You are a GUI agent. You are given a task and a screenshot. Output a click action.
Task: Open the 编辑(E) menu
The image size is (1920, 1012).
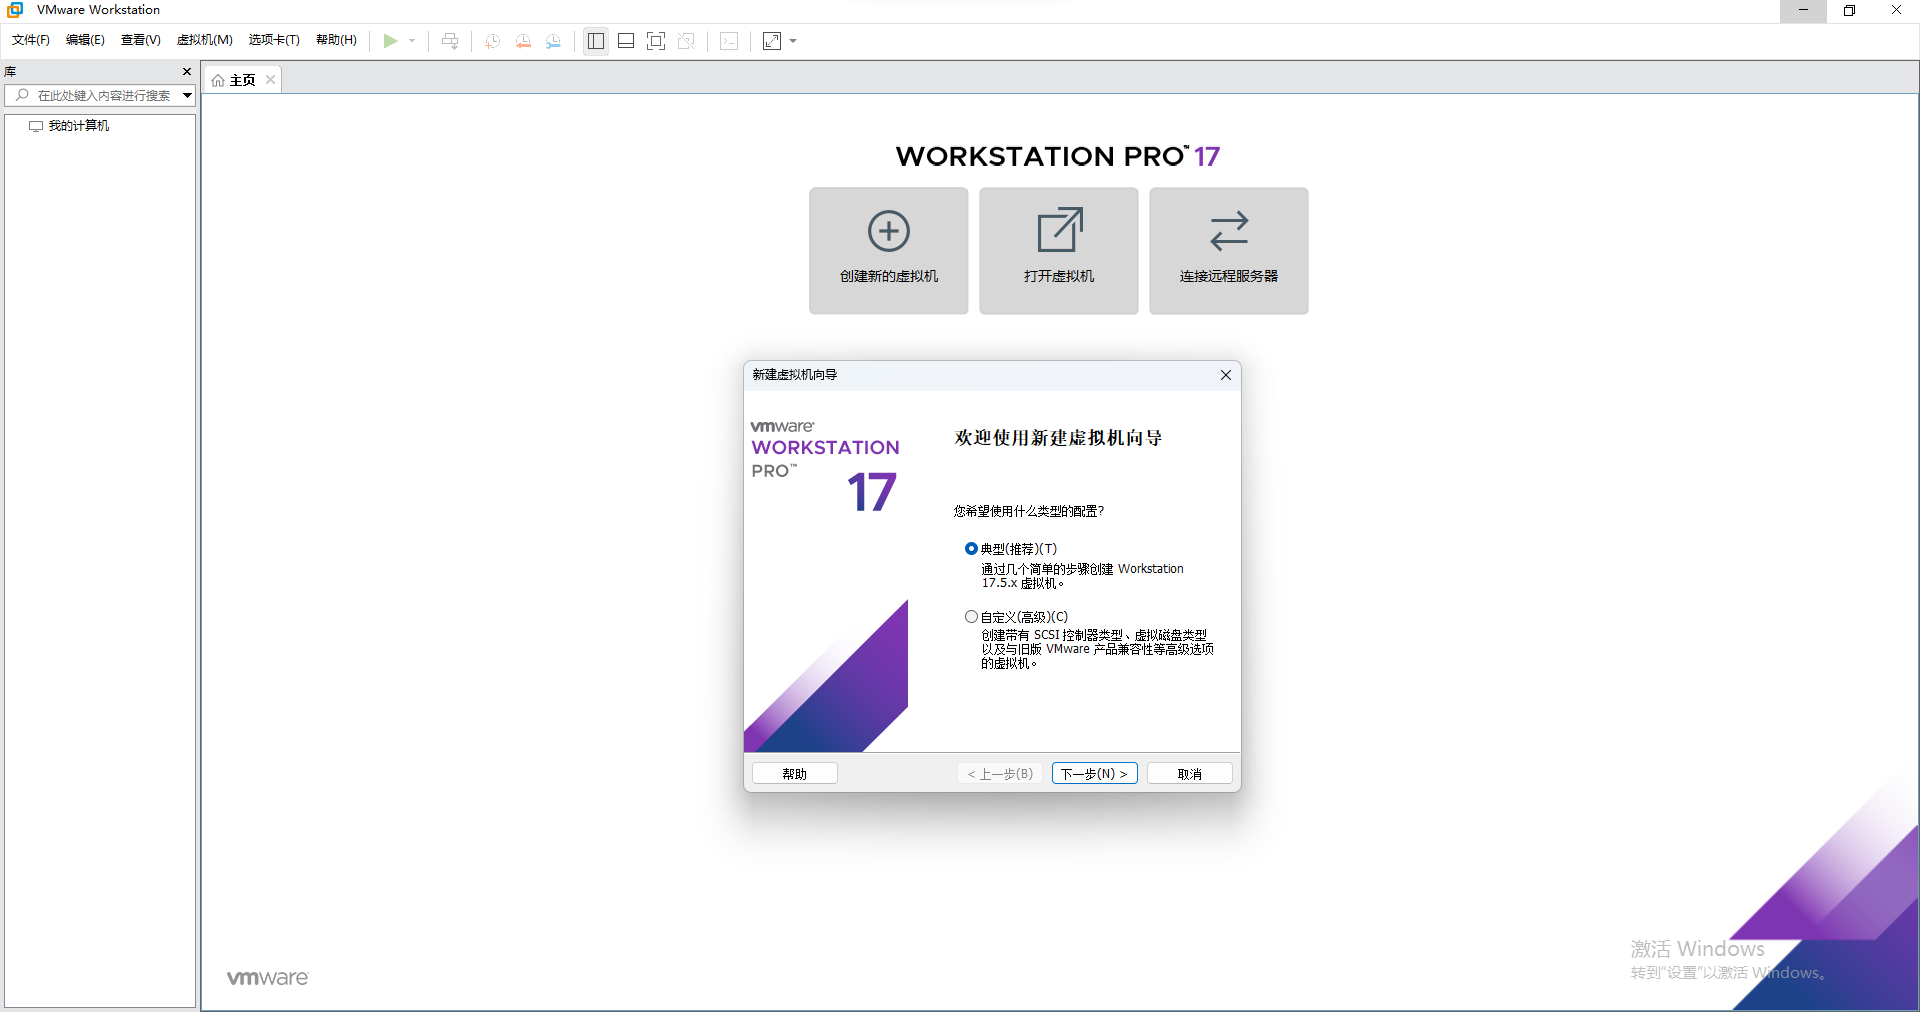pyautogui.click(x=85, y=40)
